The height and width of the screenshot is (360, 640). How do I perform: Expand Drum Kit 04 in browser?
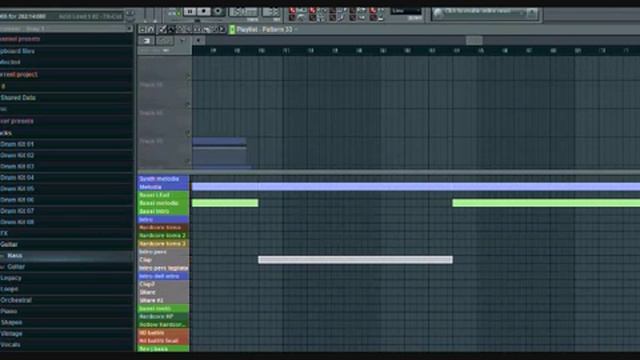point(17,178)
